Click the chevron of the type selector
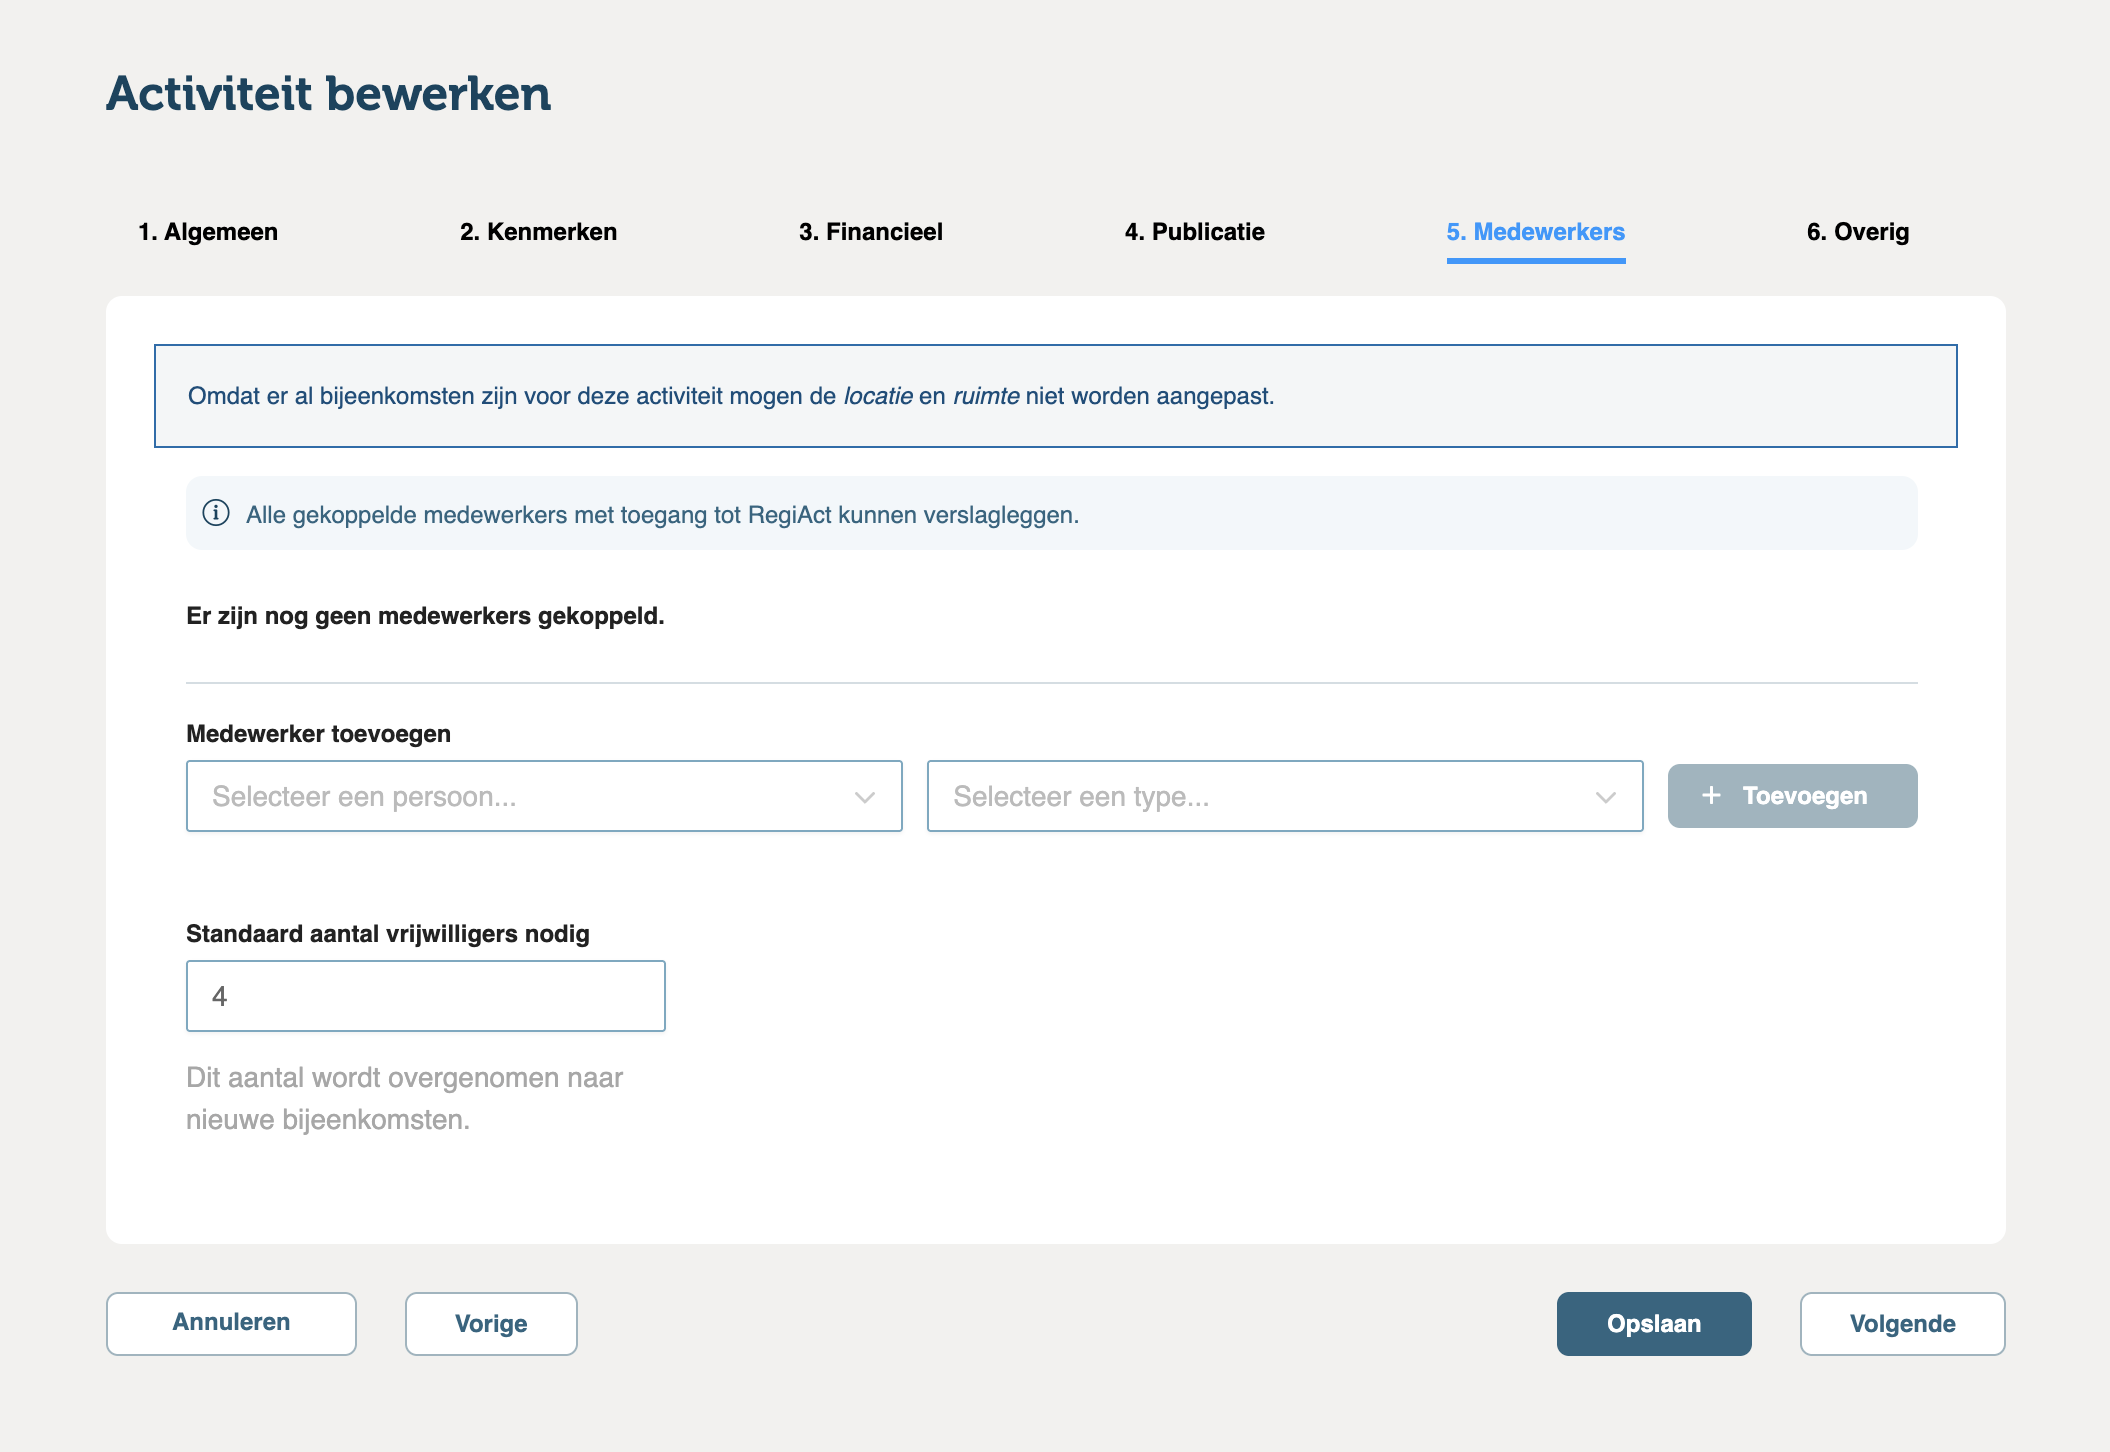This screenshot has height=1452, width=2110. (x=1606, y=797)
